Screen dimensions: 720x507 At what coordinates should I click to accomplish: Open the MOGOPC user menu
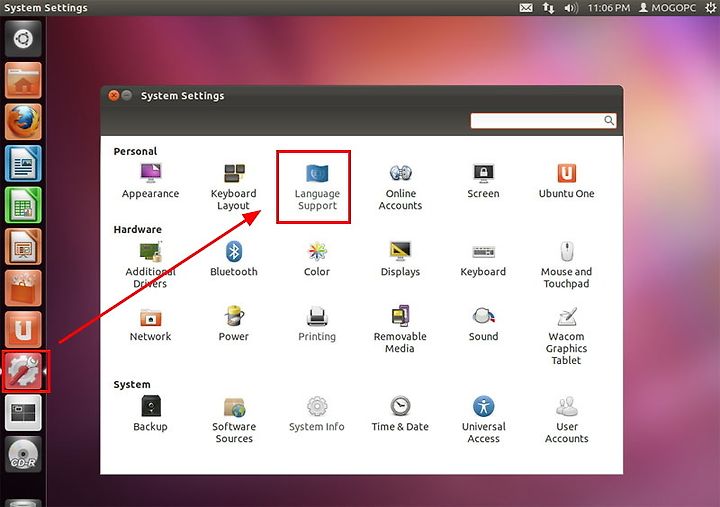pyautogui.click(x=668, y=8)
